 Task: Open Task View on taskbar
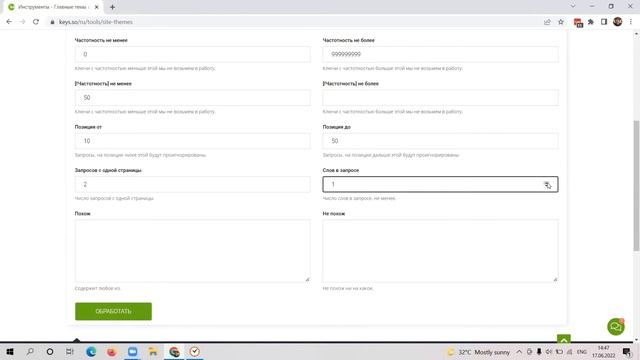[x=70, y=351]
